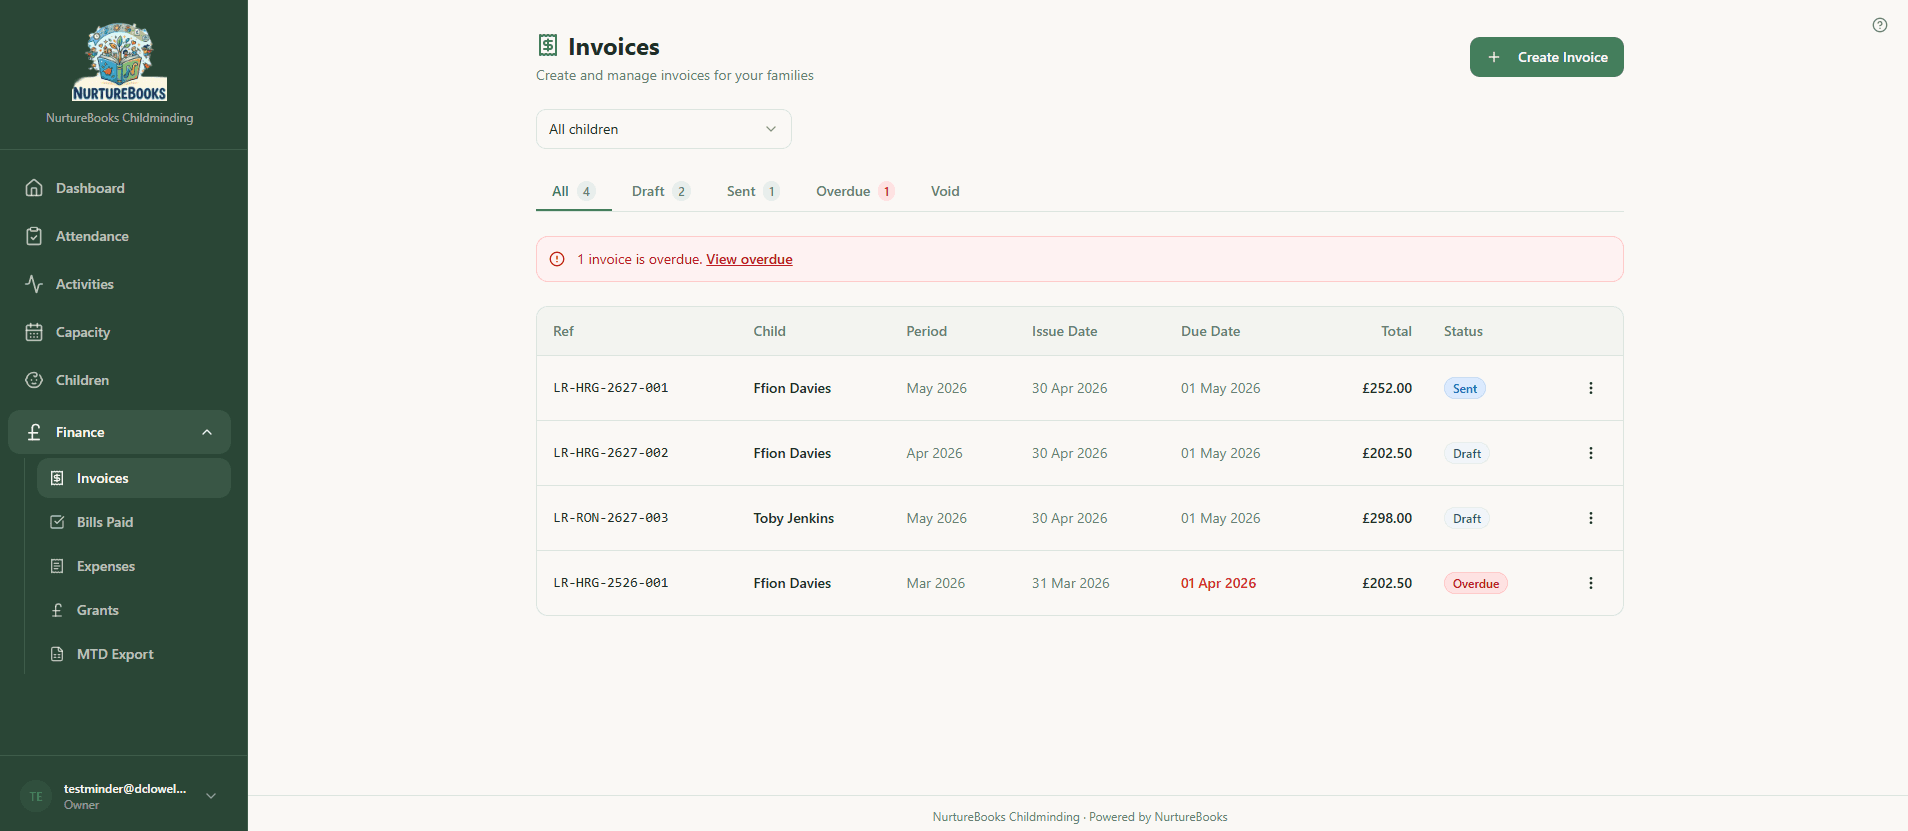Click Draft badge on Toby Jenkins row
The width and height of the screenshot is (1908, 831).
coord(1466,518)
